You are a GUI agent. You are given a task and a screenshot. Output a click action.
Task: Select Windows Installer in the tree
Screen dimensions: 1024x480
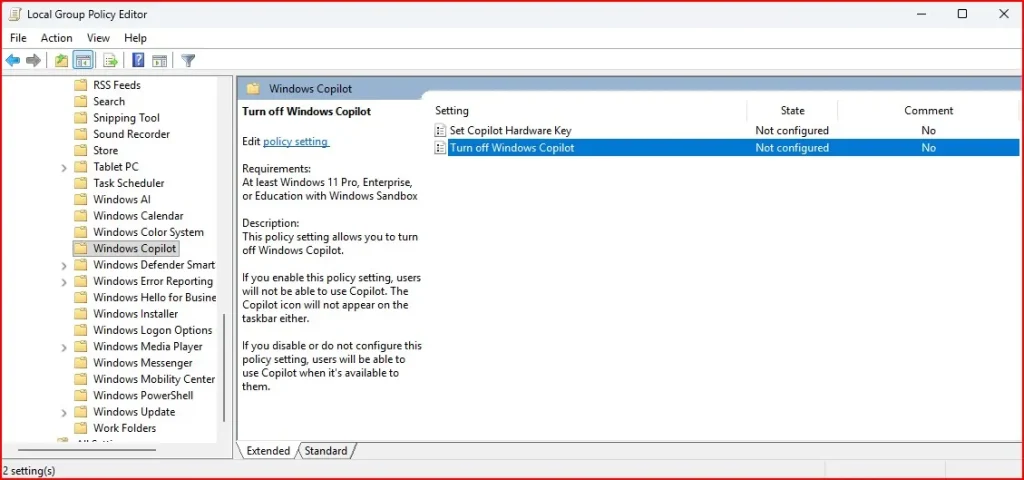[x=135, y=313]
